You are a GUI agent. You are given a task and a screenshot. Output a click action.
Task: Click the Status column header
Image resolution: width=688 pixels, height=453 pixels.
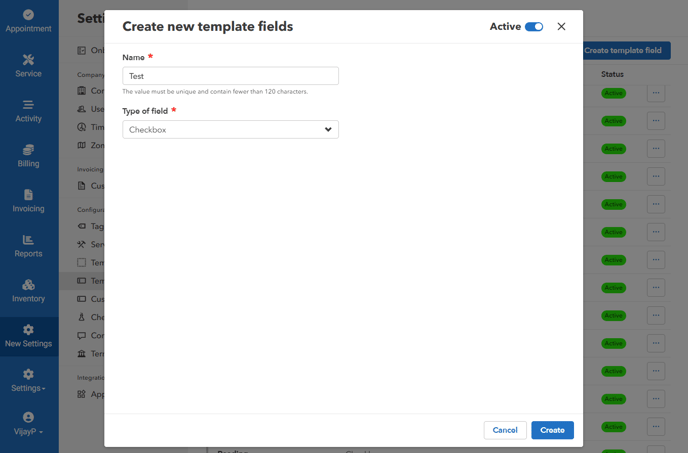click(x=612, y=74)
